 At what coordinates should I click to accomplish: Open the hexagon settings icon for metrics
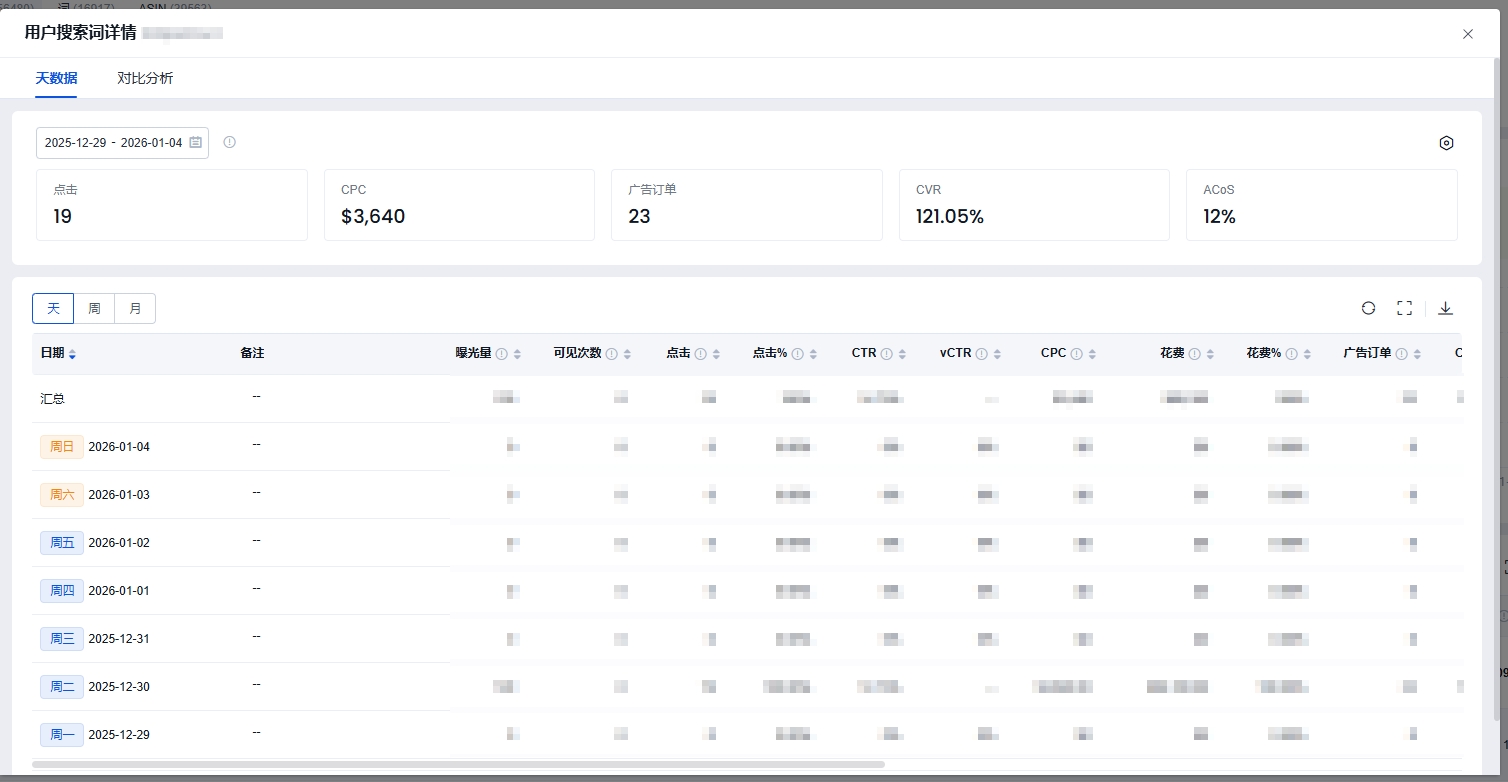tap(1446, 143)
